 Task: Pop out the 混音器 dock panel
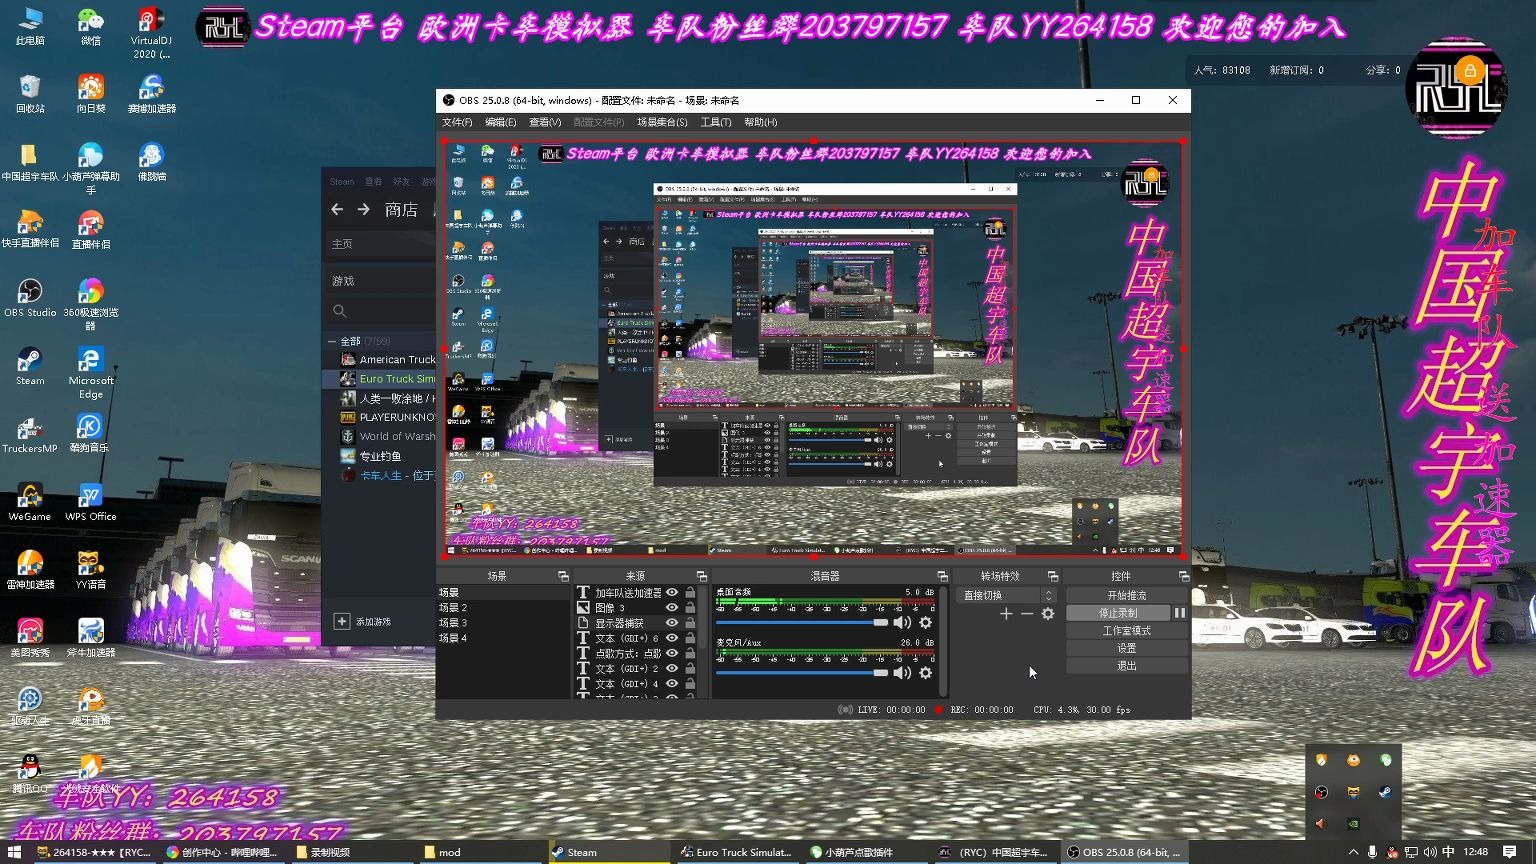click(942, 576)
